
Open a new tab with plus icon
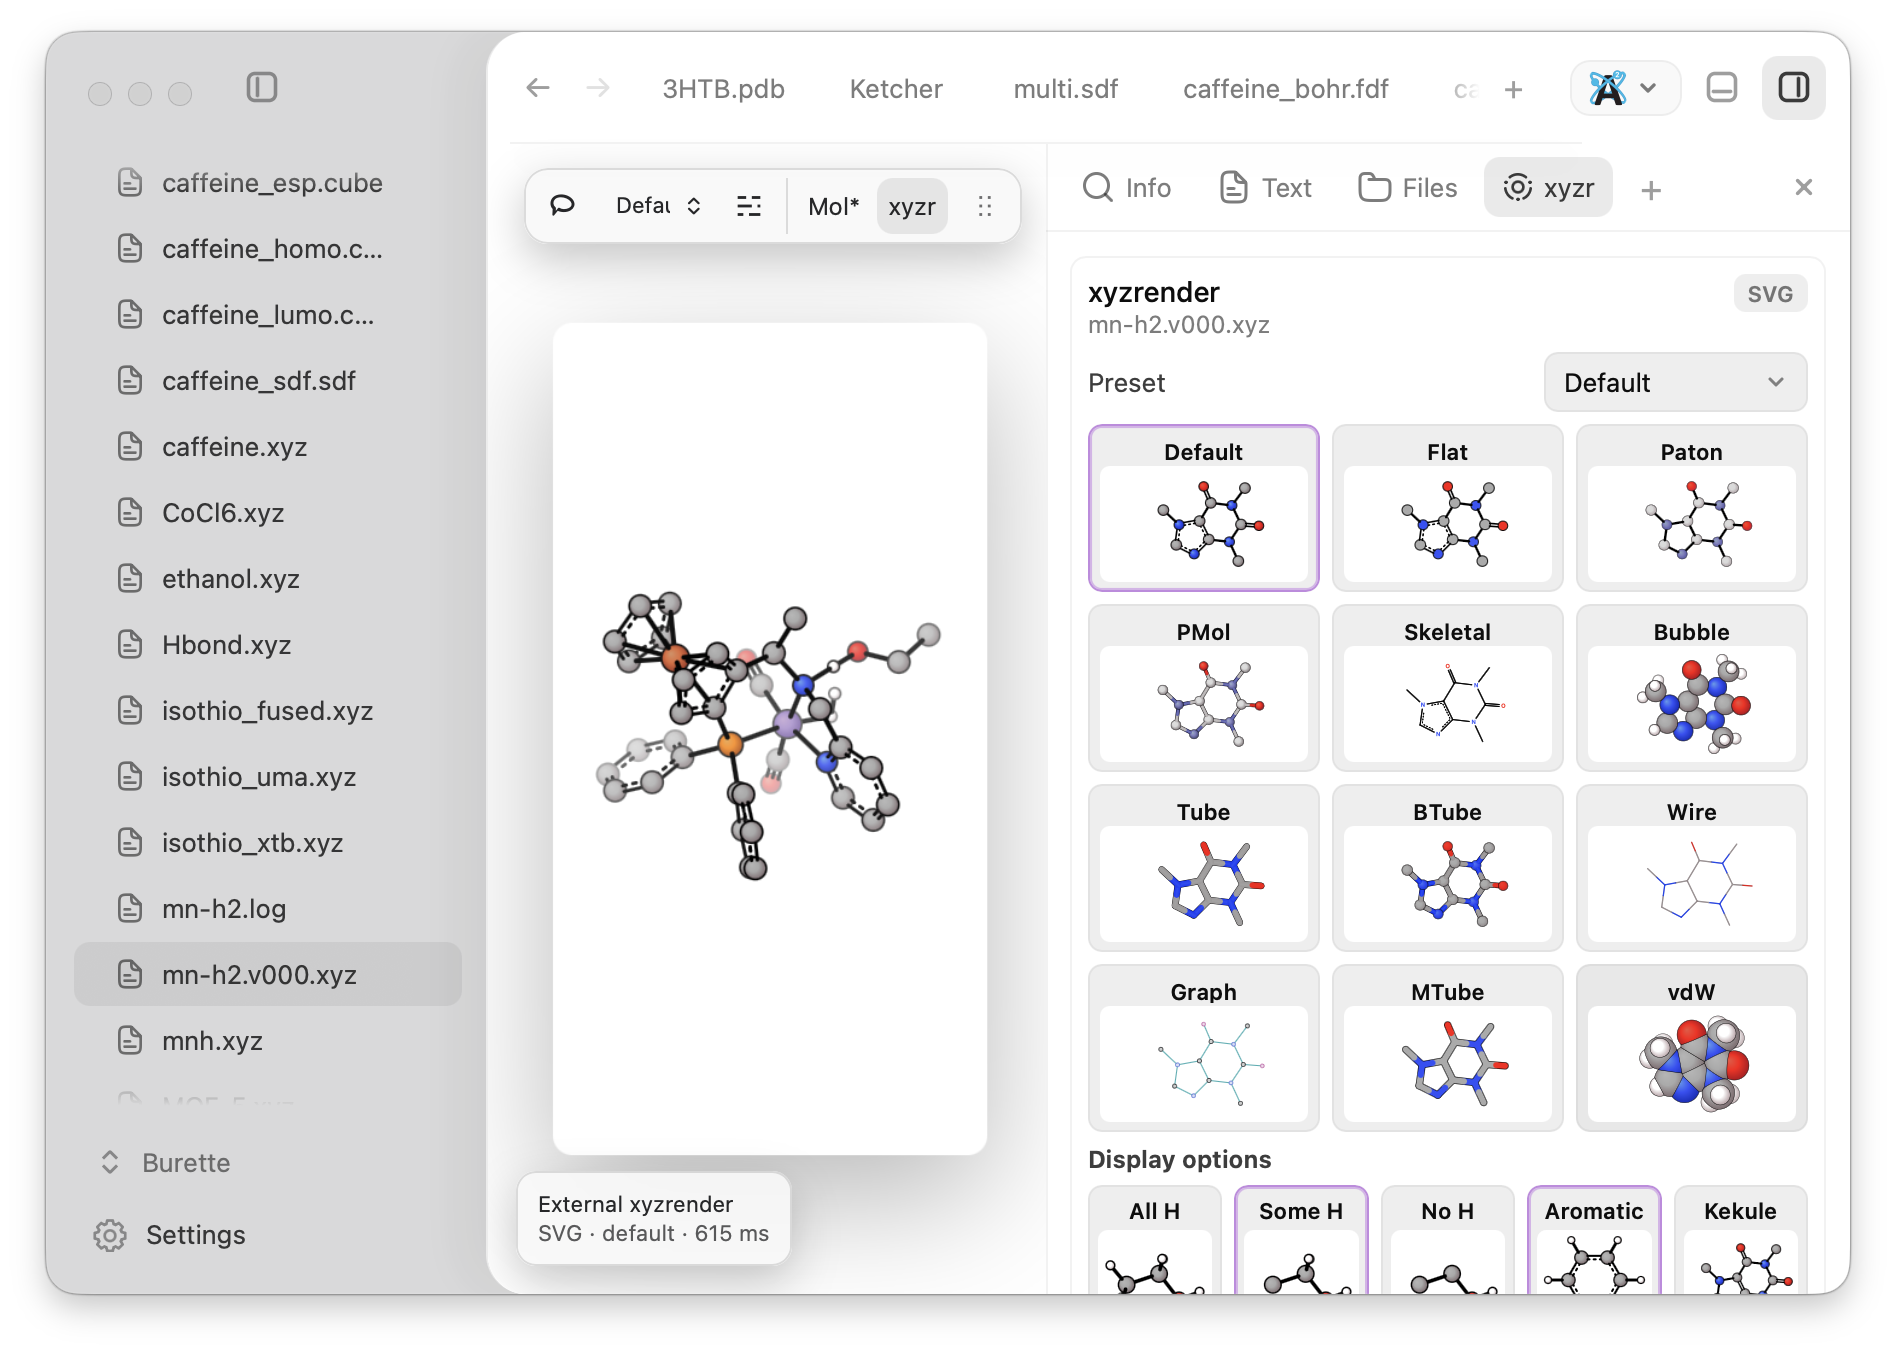pyautogui.click(x=1513, y=90)
